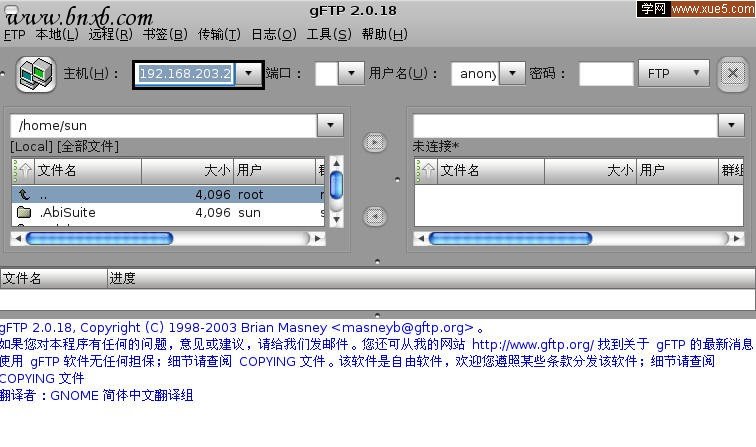The width and height of the screenshot is (756, 447).
Task: Open the 帮助(H) help menu
Action: tap(385, 34)
